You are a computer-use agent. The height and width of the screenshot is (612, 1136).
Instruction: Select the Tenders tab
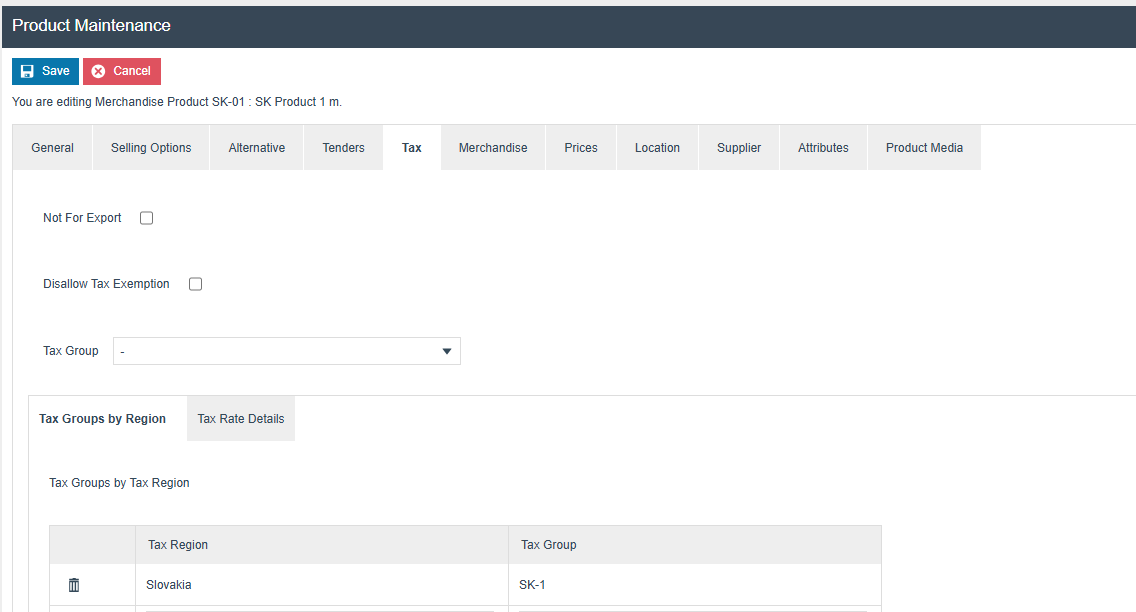click(x=343, y=148)
